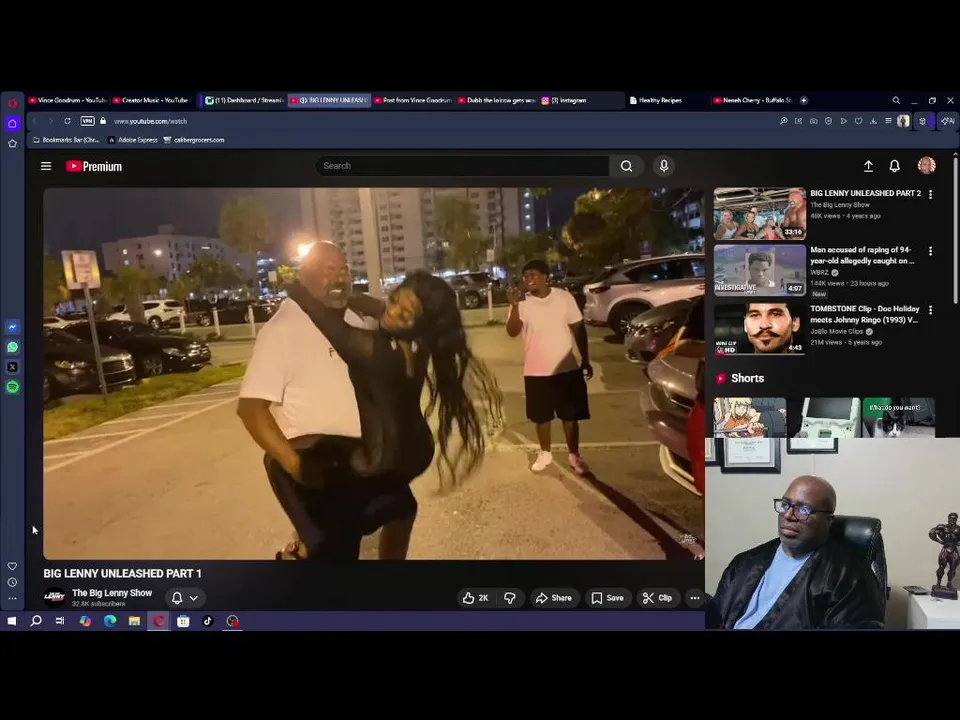Screen dimensions: 960x720
Task: Open Opera sidebar heart icon
Action: coord(12,566)
